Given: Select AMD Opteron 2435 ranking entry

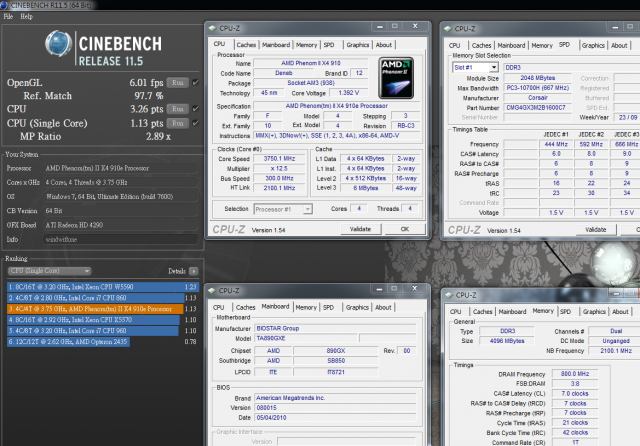Looking at the screenshot, I should (69, 342).
